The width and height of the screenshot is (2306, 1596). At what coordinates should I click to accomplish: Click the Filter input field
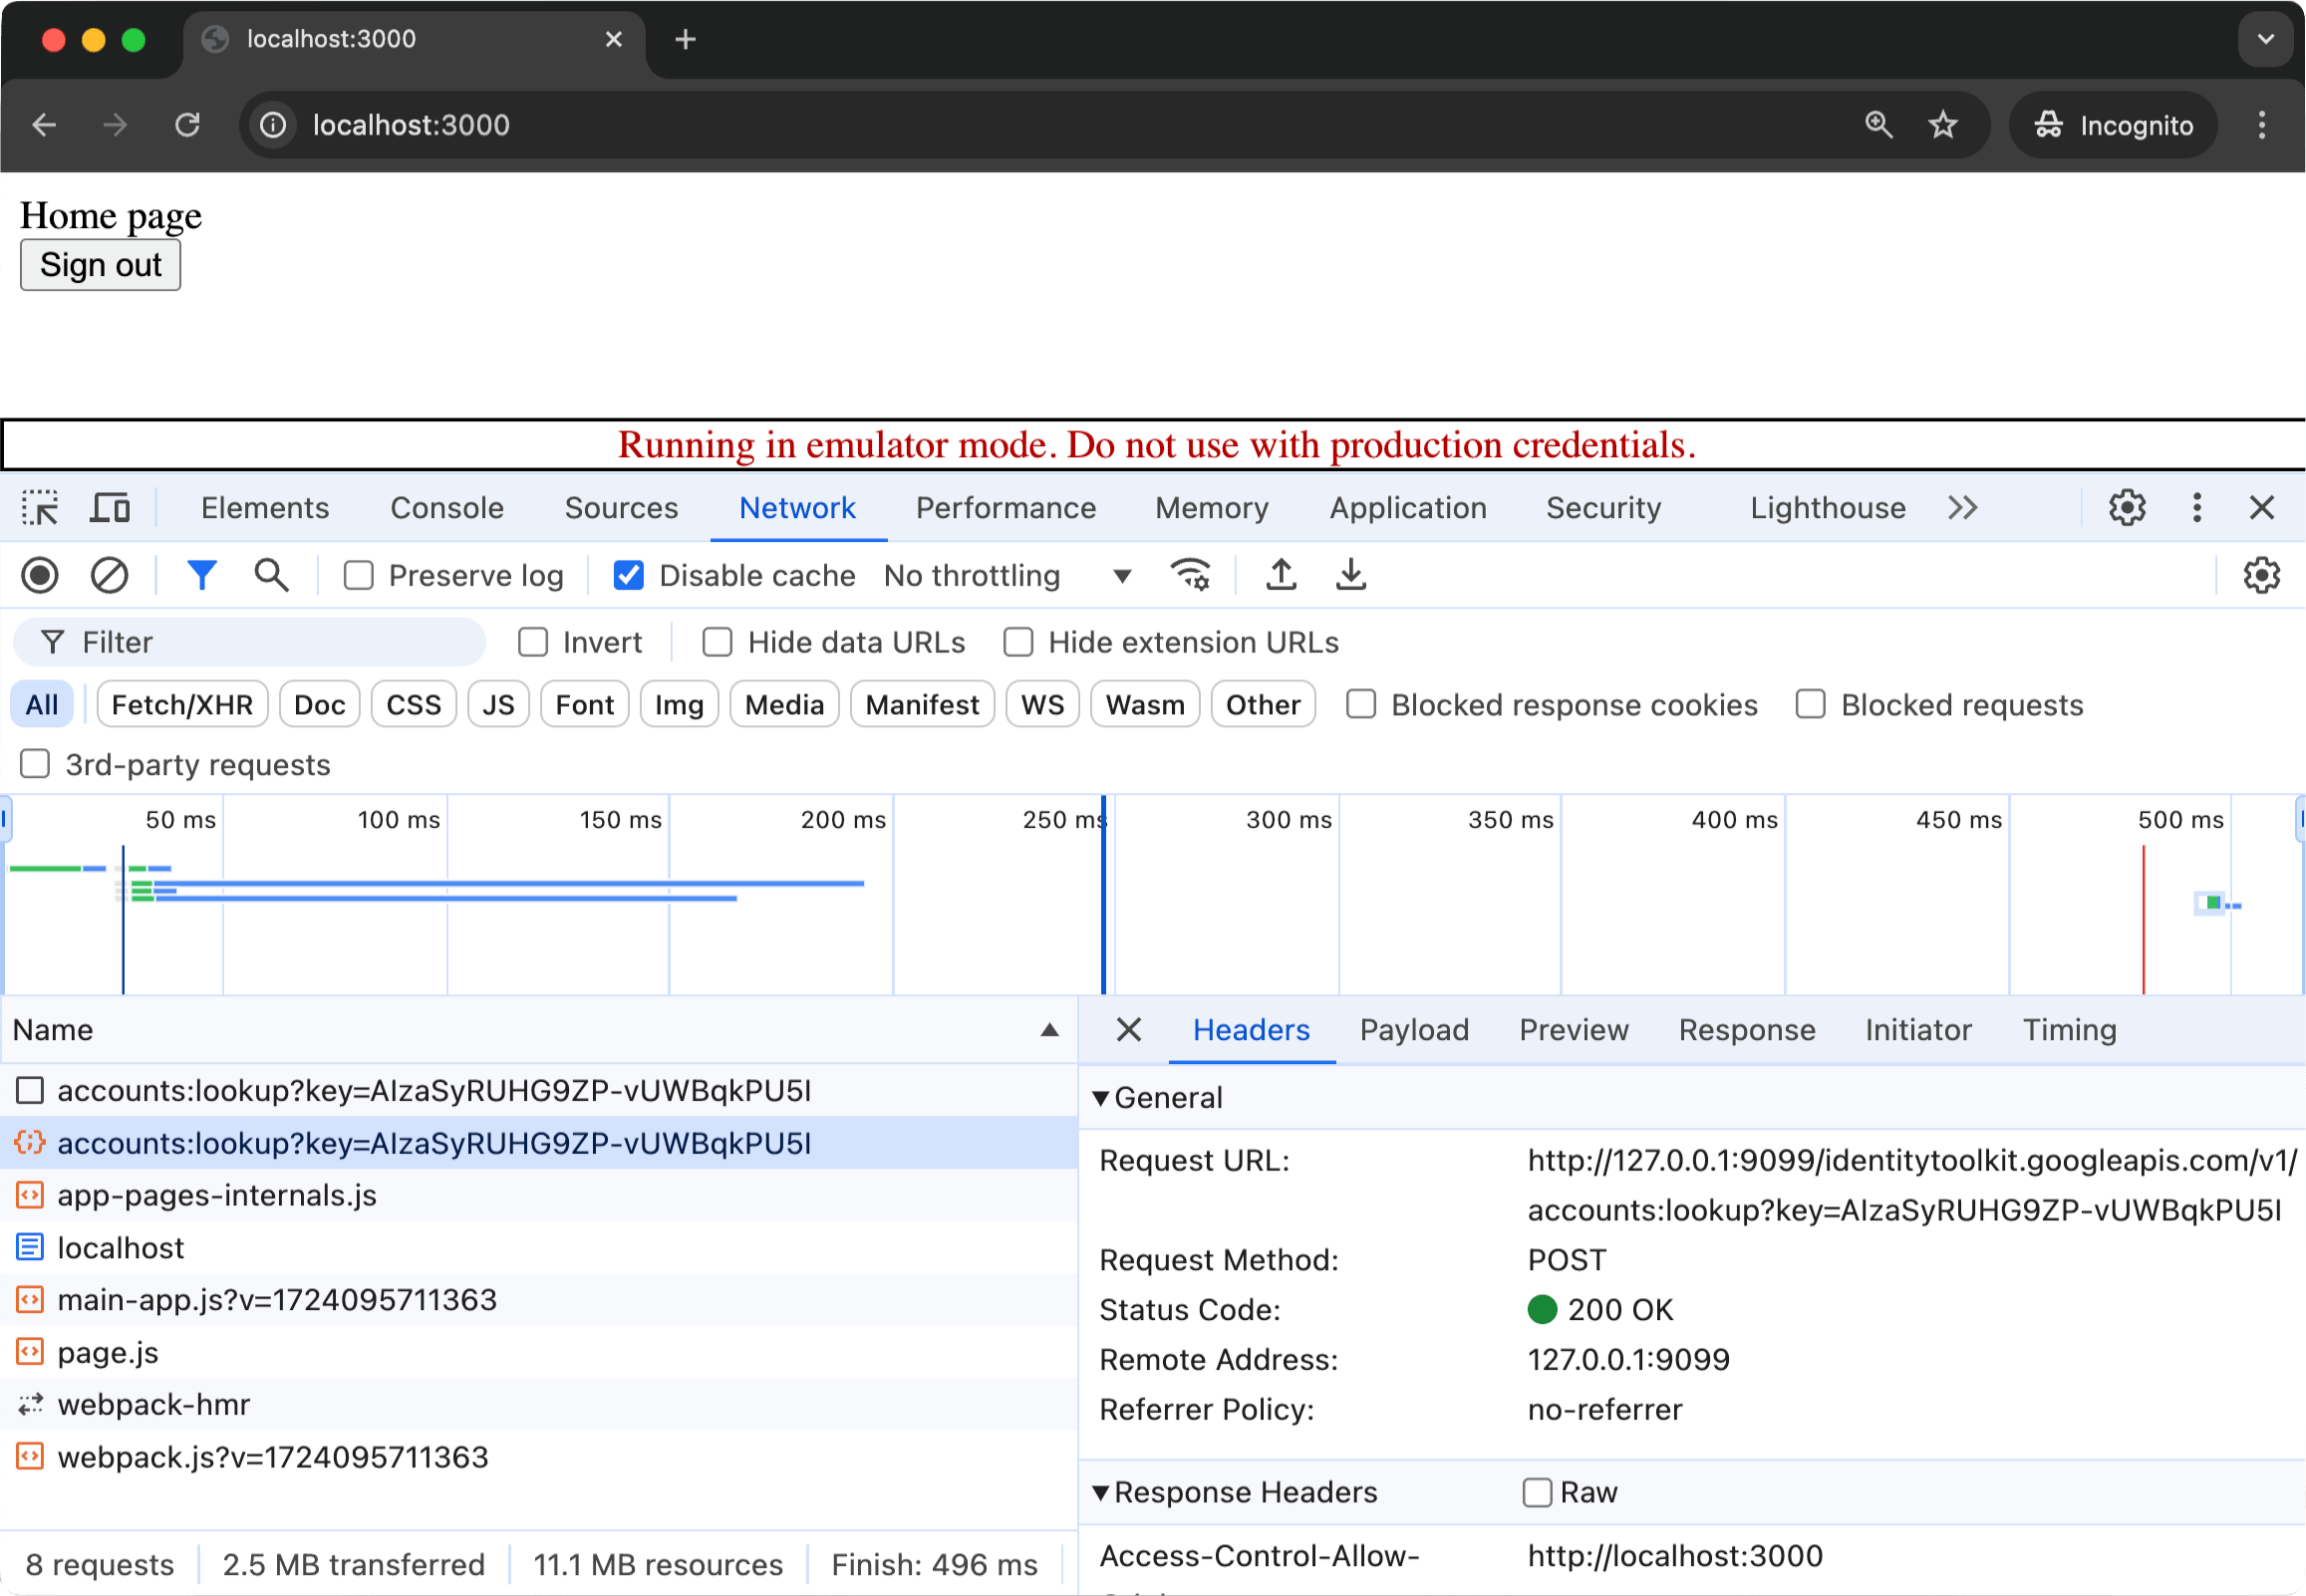[250, 642]
